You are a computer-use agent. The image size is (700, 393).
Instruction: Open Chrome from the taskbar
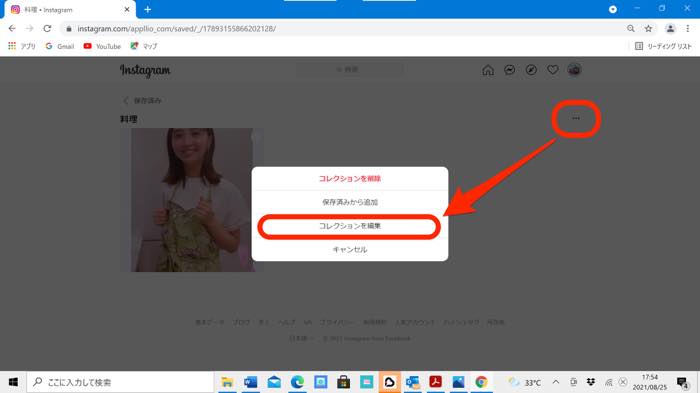[481, 382]
